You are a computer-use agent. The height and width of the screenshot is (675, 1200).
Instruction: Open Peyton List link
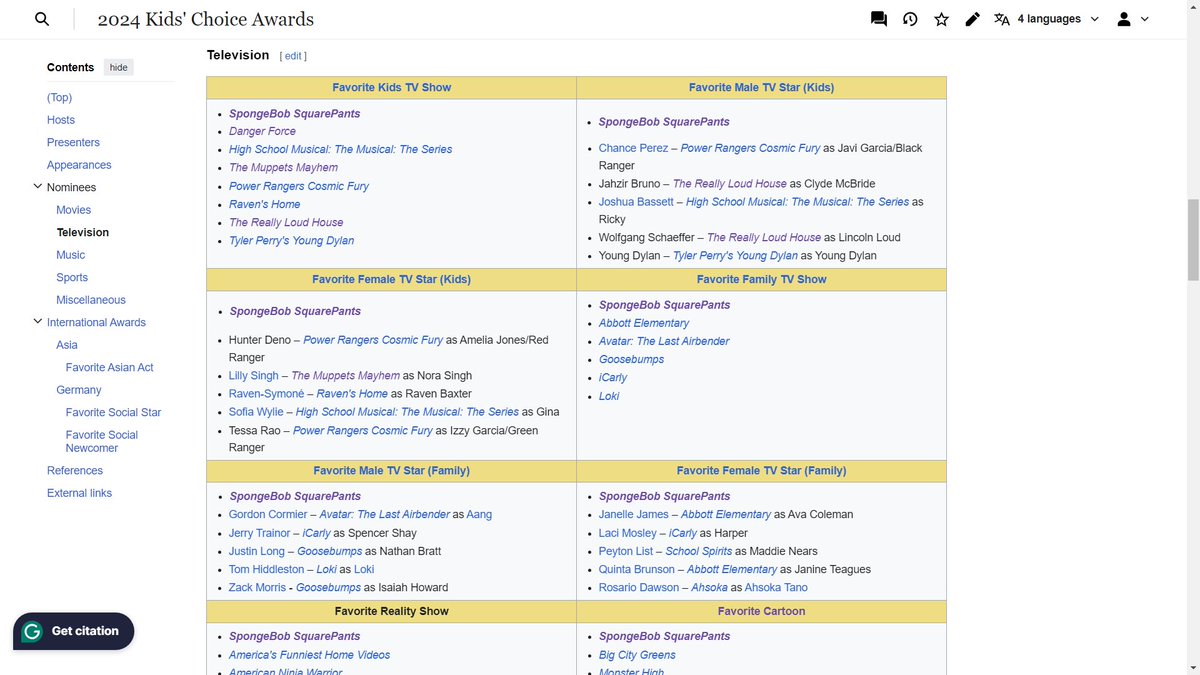tap(626, 551)
